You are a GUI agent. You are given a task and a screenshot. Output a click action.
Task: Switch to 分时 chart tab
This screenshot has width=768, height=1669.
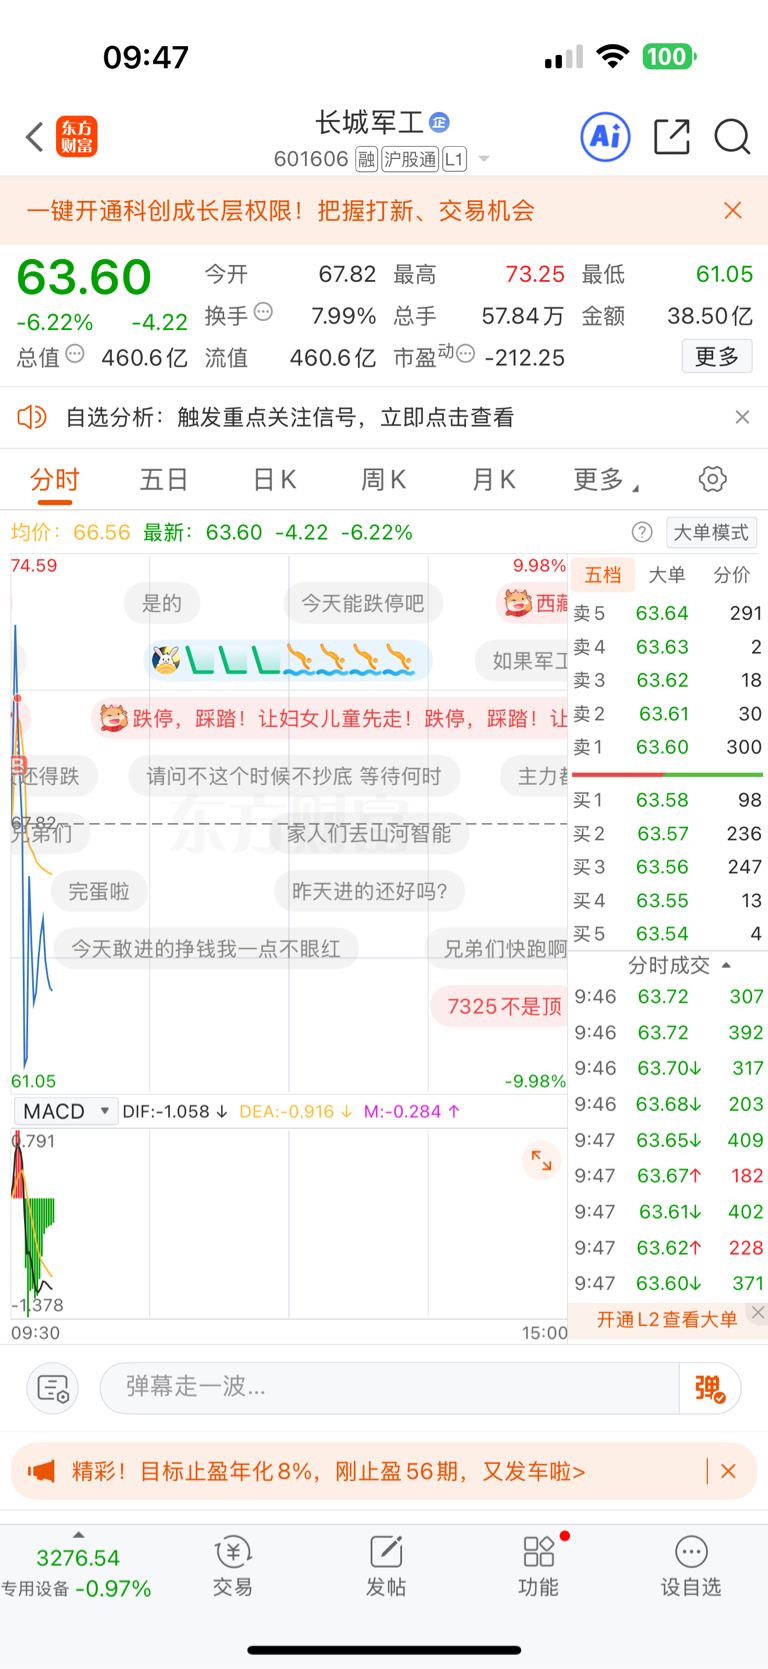click(x=54, y=480)
